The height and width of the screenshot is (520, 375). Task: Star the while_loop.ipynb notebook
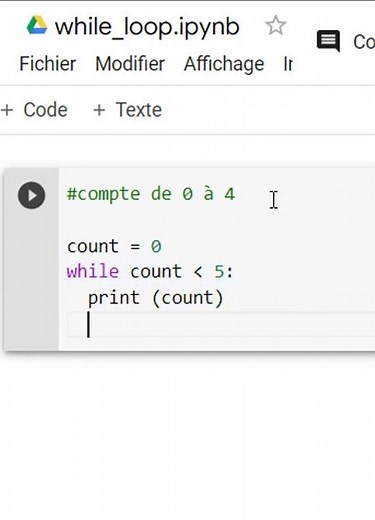276,25
